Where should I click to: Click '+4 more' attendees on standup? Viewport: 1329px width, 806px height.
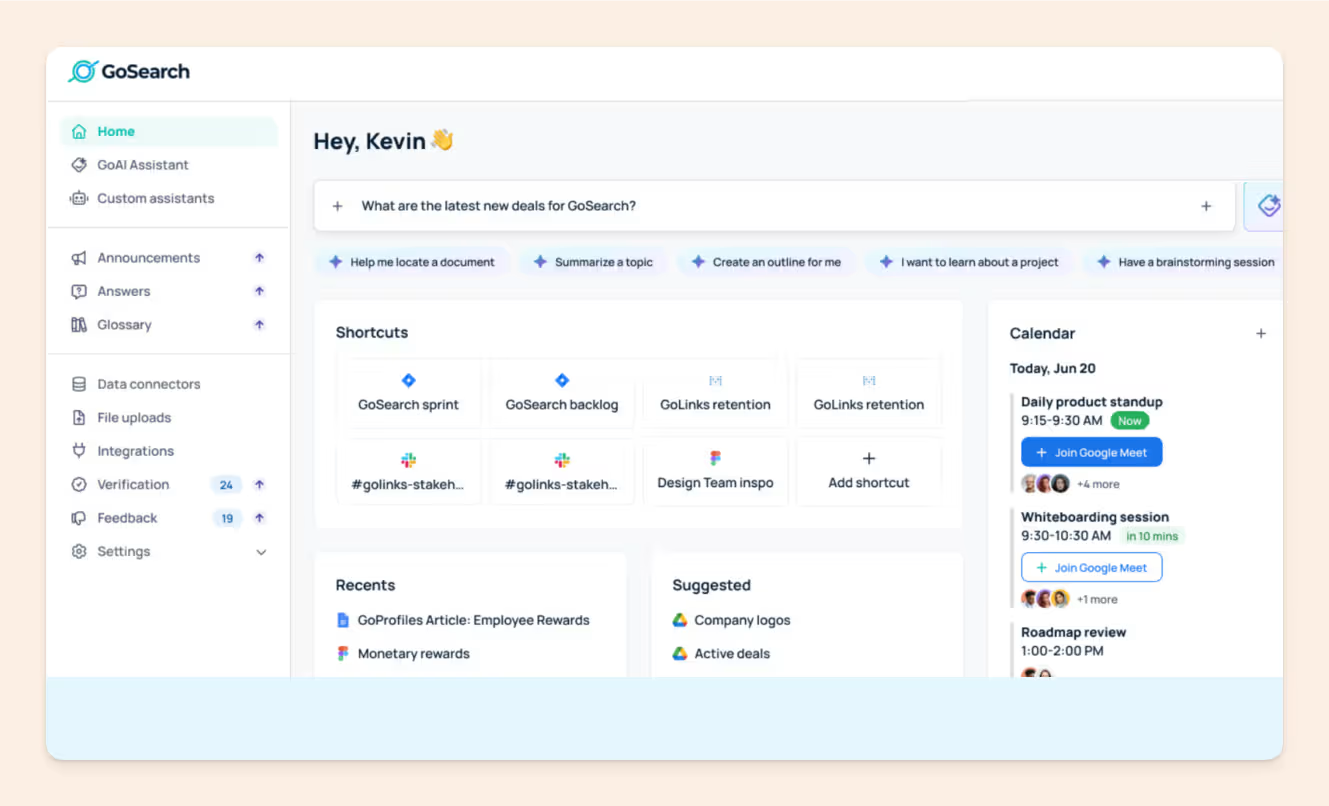1098,484
